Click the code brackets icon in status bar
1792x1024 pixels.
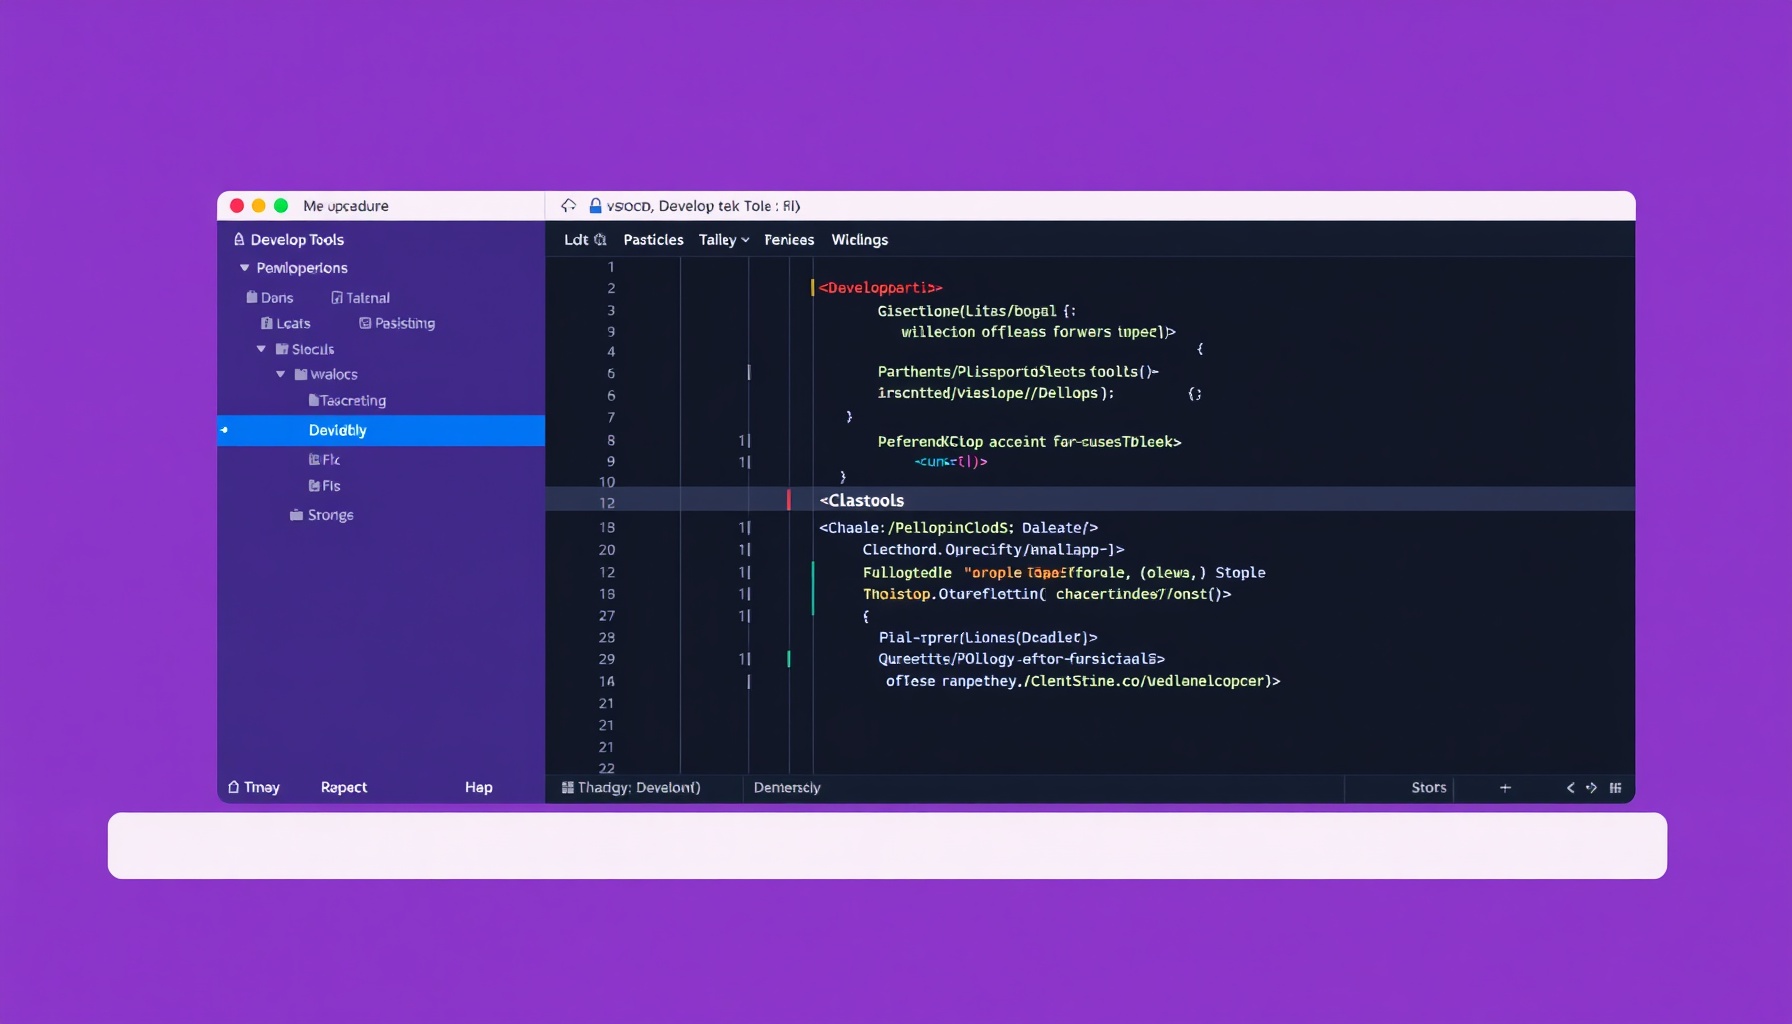click(1591, 788)
